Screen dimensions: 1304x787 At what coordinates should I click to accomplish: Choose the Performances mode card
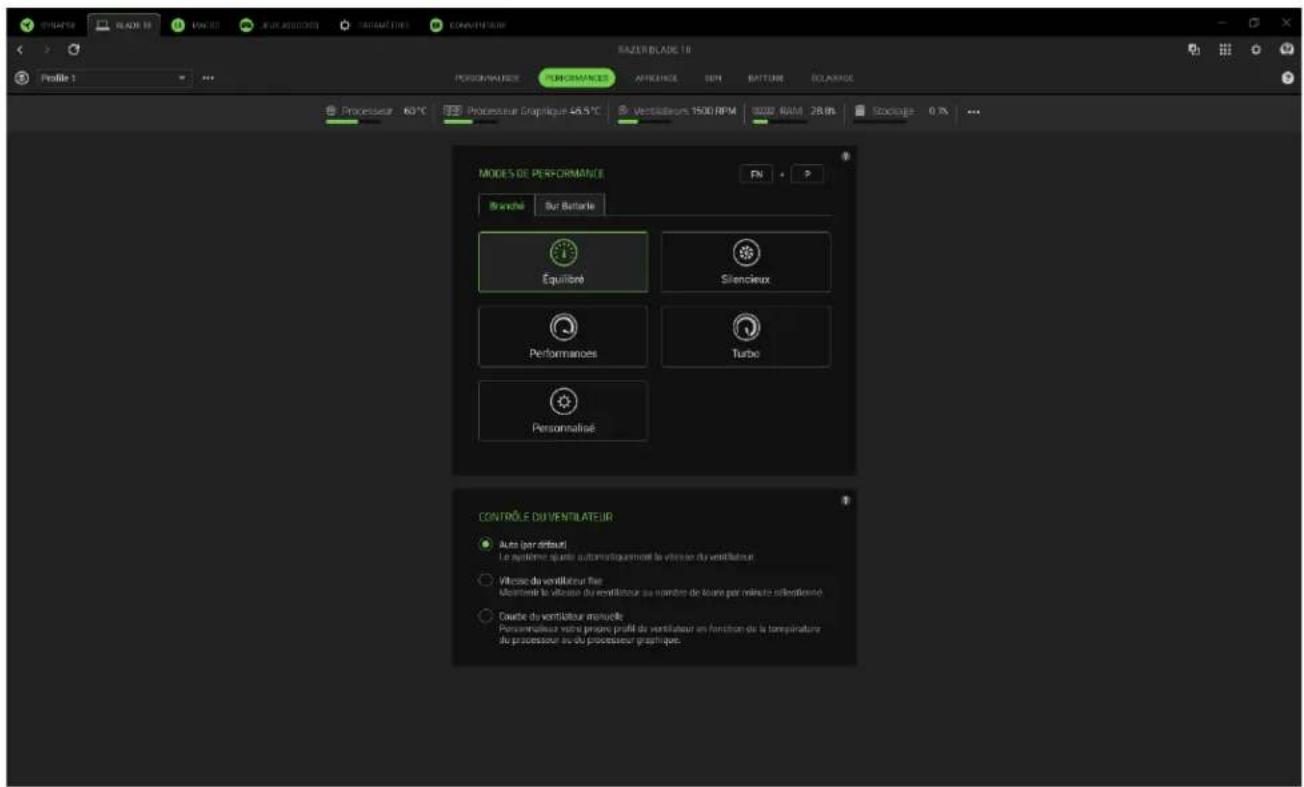pyautogui.click(x=563, y=336)
